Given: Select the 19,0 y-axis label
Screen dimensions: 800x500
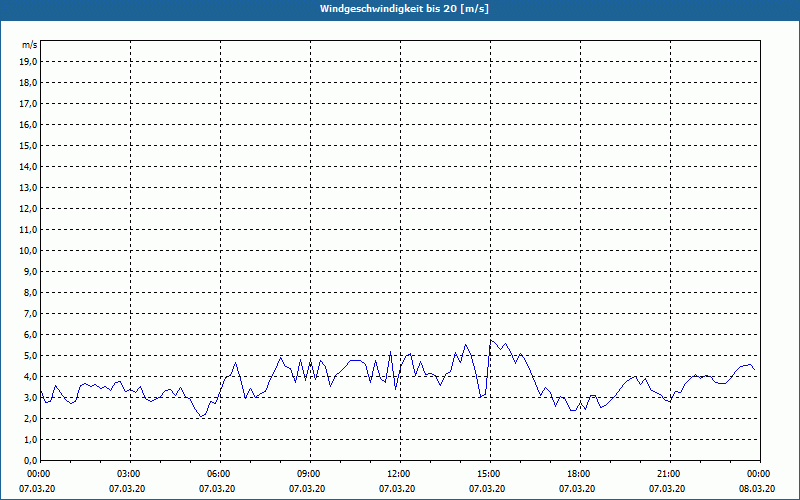Looking at the screenshot, I should tap(29, 62).
